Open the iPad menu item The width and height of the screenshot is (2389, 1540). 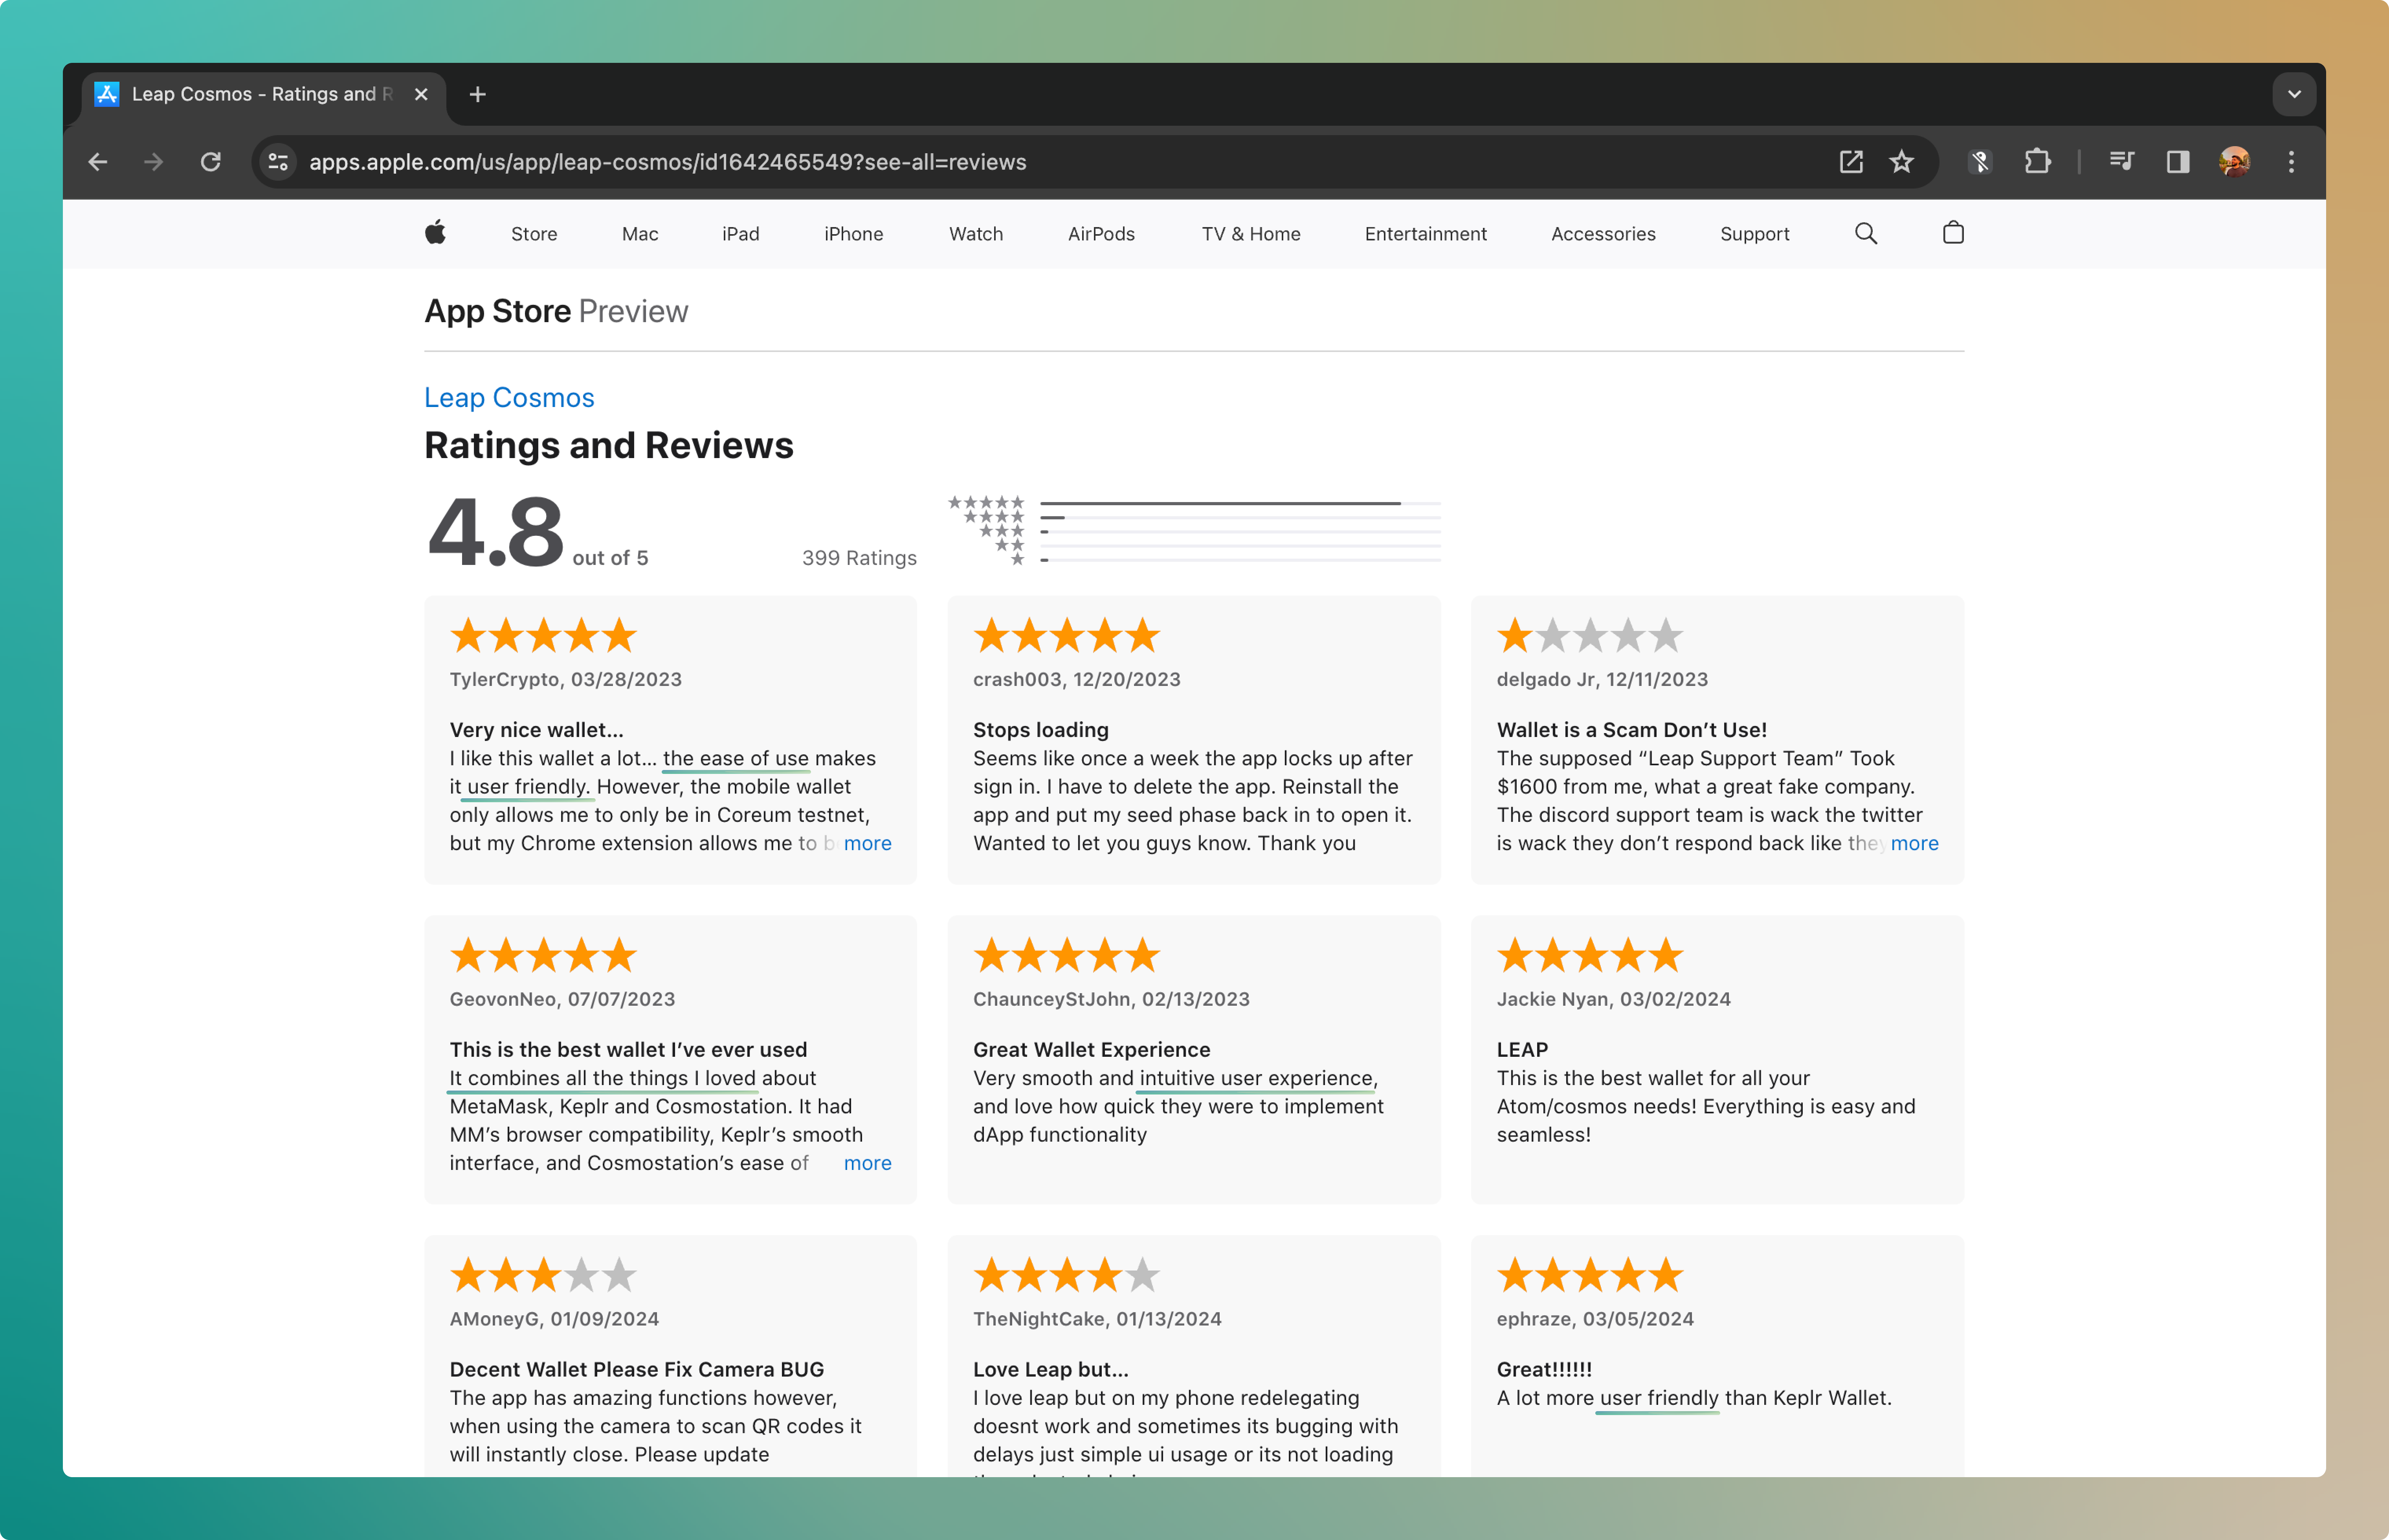[741, 234]
